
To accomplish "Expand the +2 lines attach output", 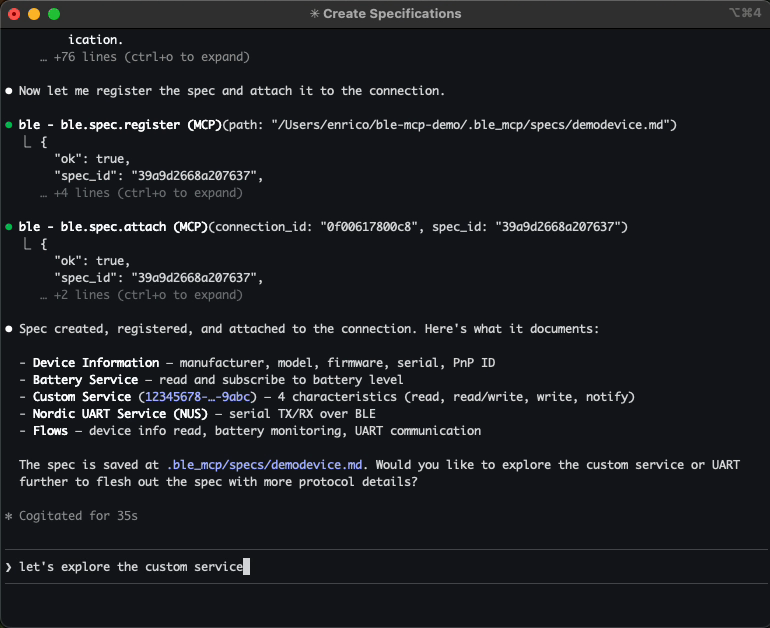I will 141,295.
